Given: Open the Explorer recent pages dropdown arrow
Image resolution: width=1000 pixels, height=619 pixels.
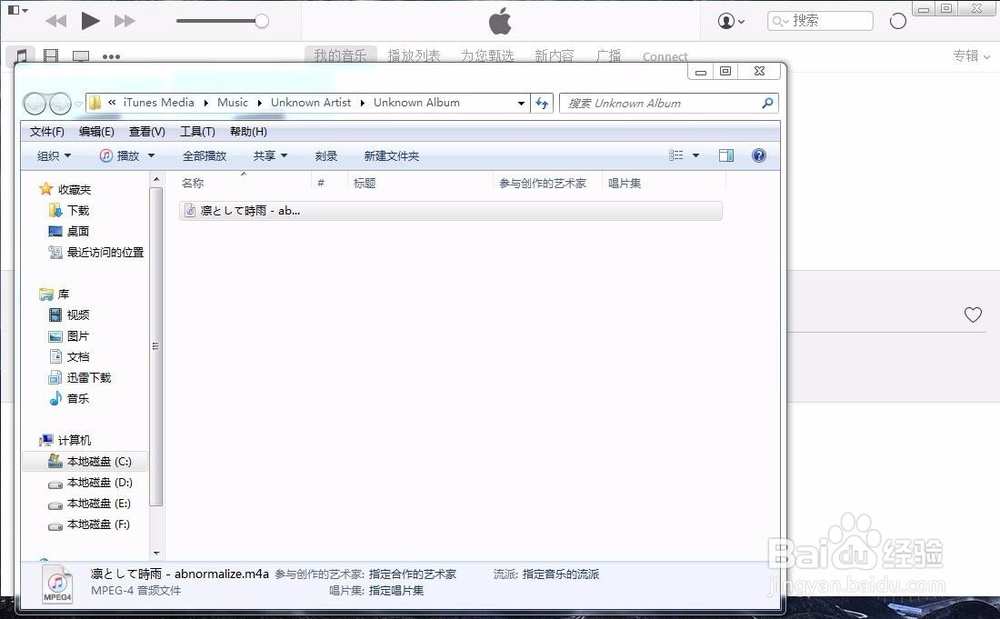Looking at the screenshot, I should [x=78, y=104].
